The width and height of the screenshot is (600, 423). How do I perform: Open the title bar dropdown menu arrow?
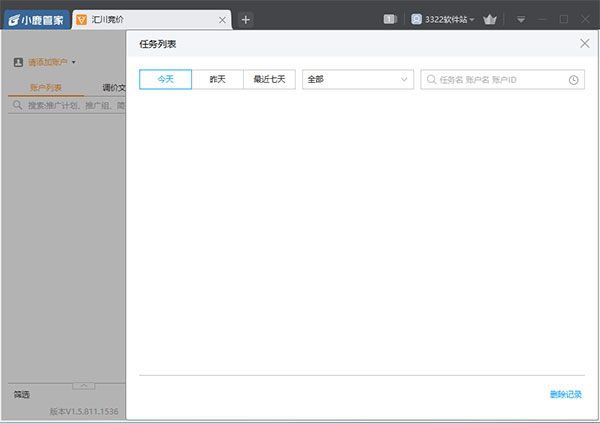(520, 19)
